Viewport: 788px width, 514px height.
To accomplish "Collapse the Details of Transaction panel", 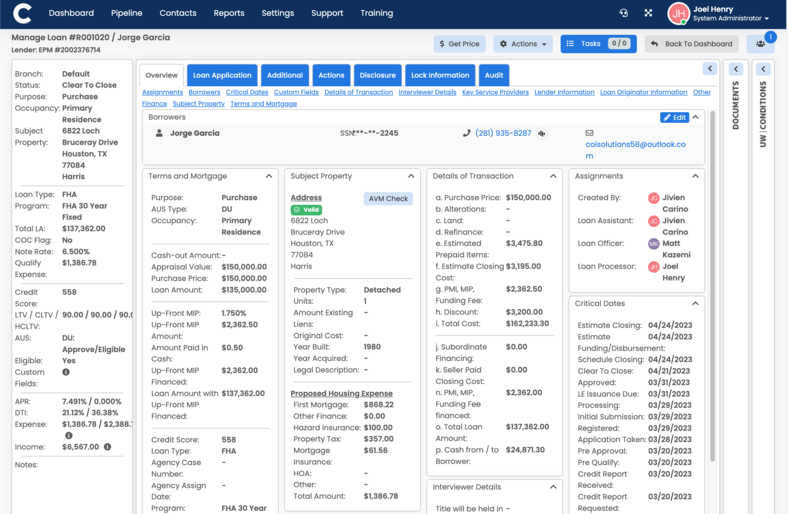I will click(x=553, y=176).
